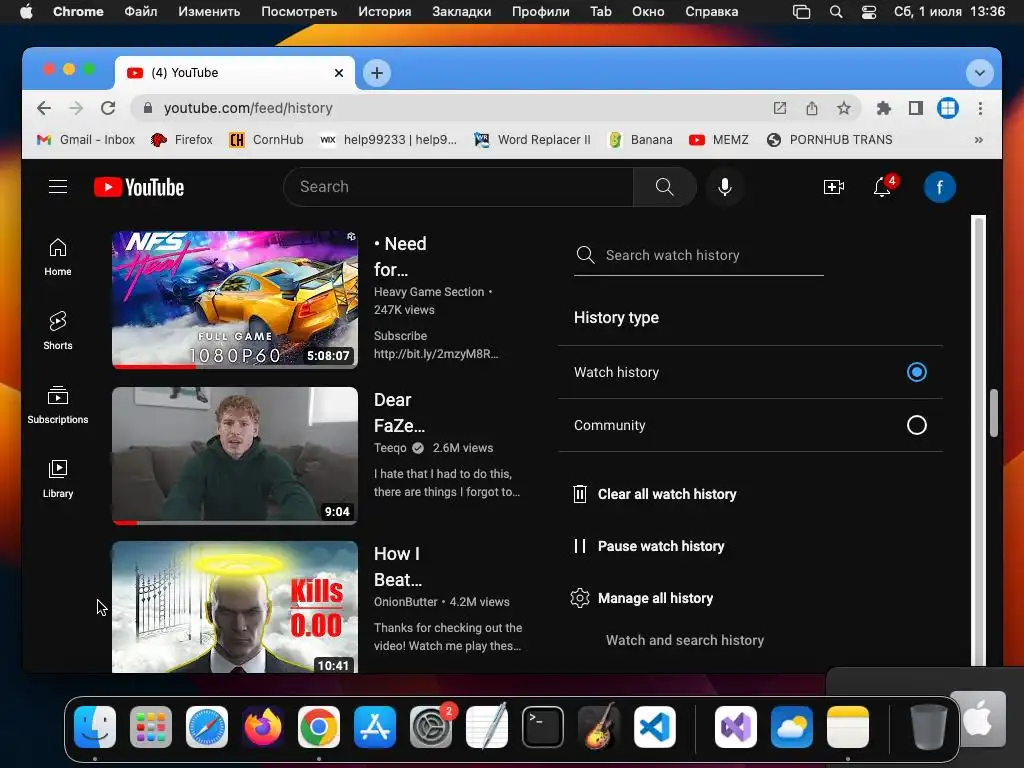Select the Community radio button
Screen dimensions: 1024x768
tap(916, 424)
